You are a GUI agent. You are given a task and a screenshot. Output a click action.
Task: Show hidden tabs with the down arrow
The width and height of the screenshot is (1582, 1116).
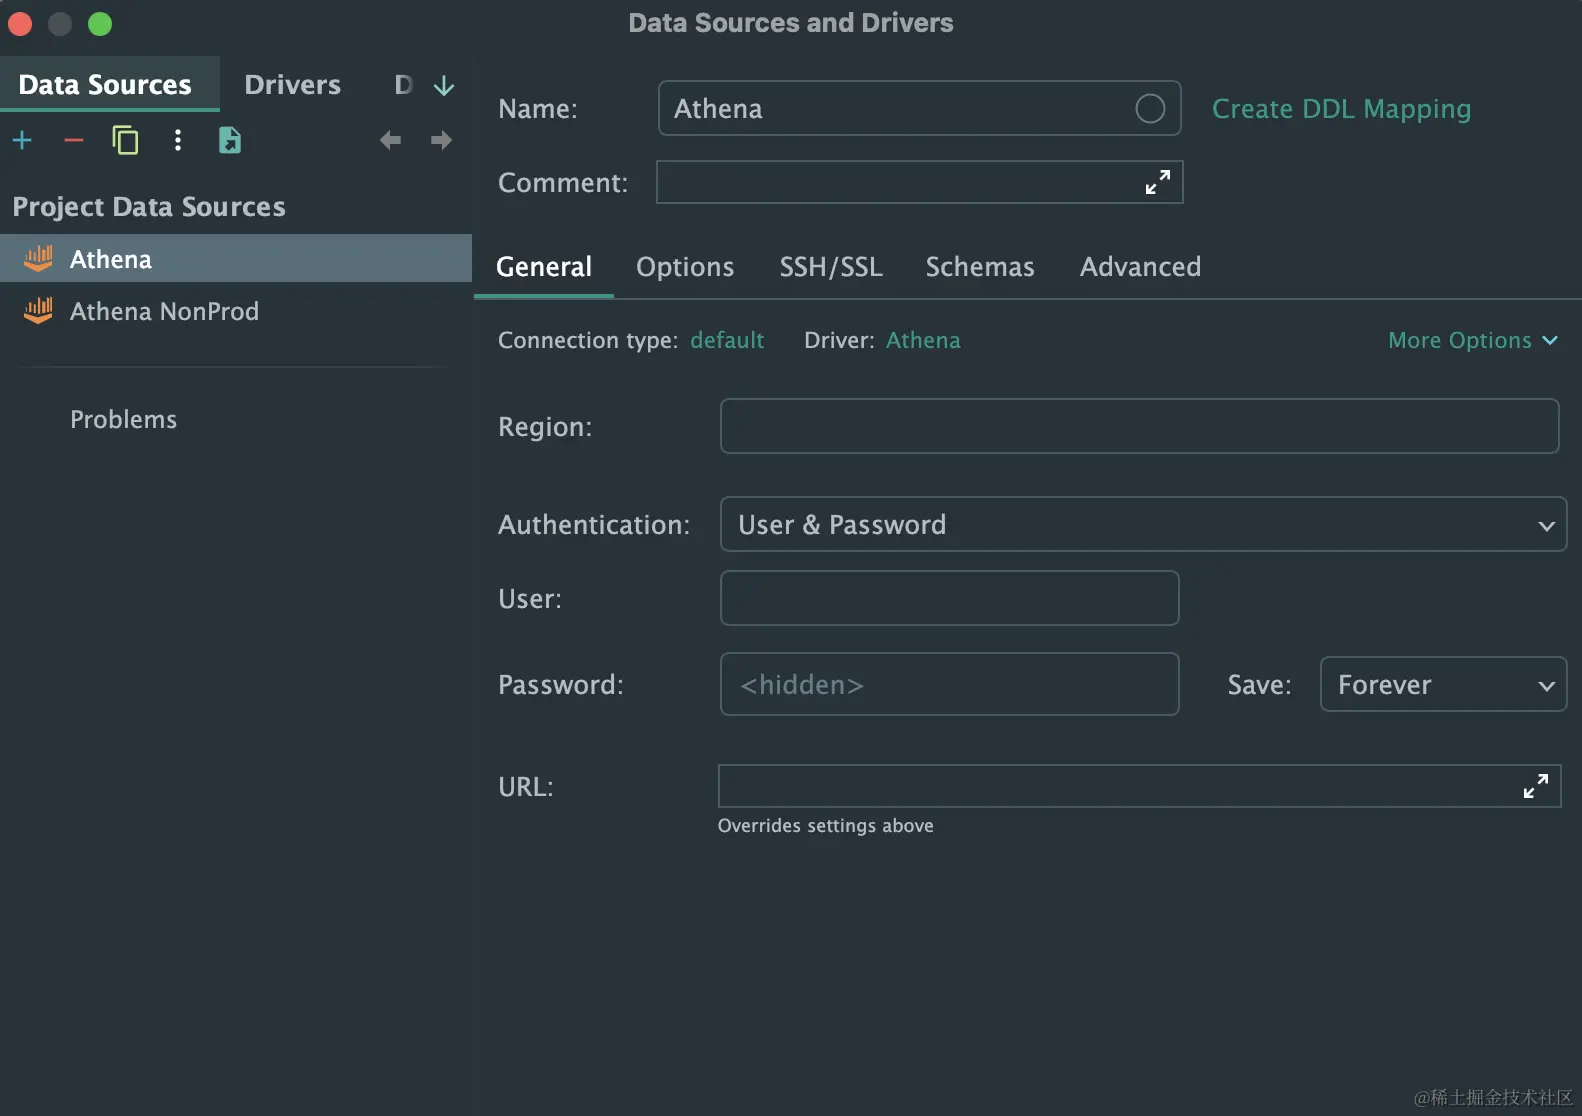[x=444, y=87]
